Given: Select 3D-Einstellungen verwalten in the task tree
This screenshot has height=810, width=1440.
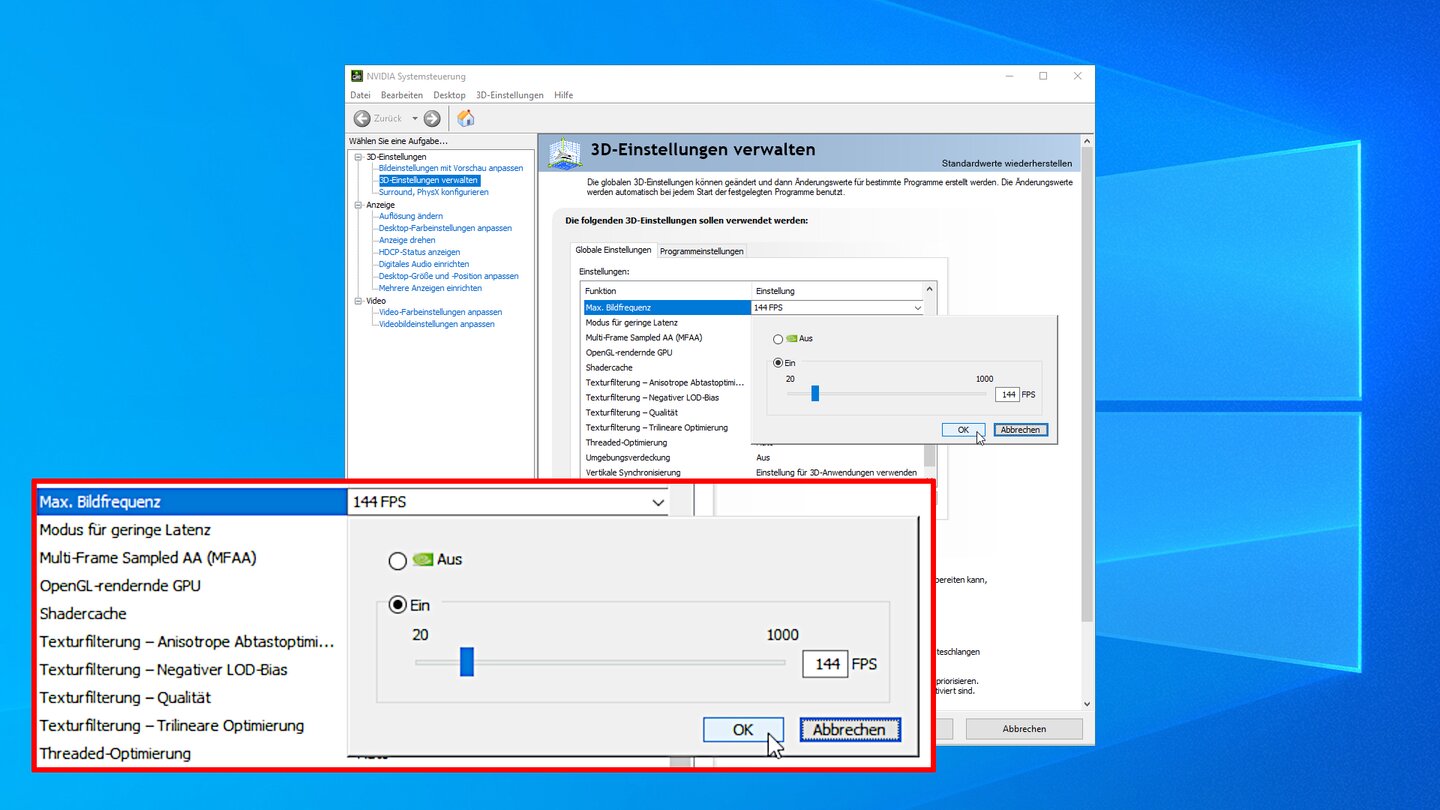Looking at the screenshot, I should point(428,180).
